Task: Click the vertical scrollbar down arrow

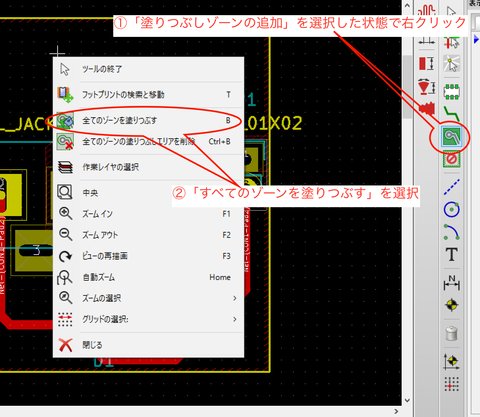Action: [x=407, y=400]
